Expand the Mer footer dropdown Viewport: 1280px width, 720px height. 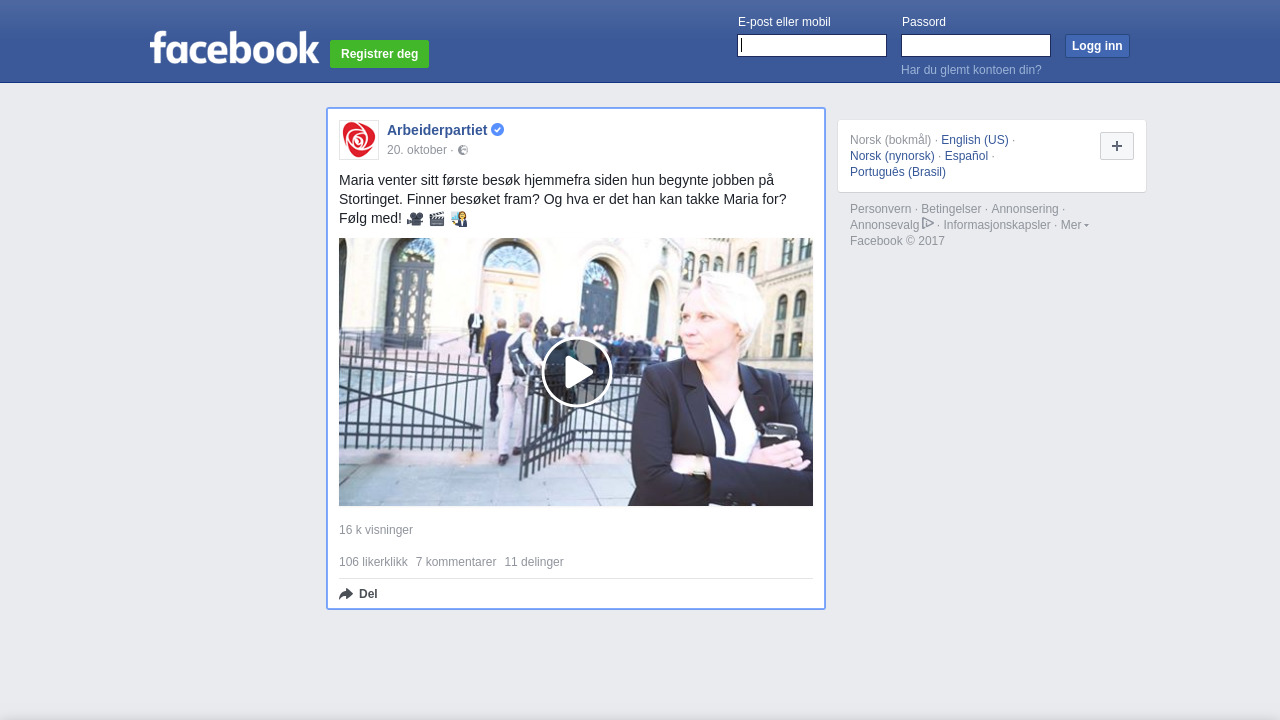[x=1075, y=225]
